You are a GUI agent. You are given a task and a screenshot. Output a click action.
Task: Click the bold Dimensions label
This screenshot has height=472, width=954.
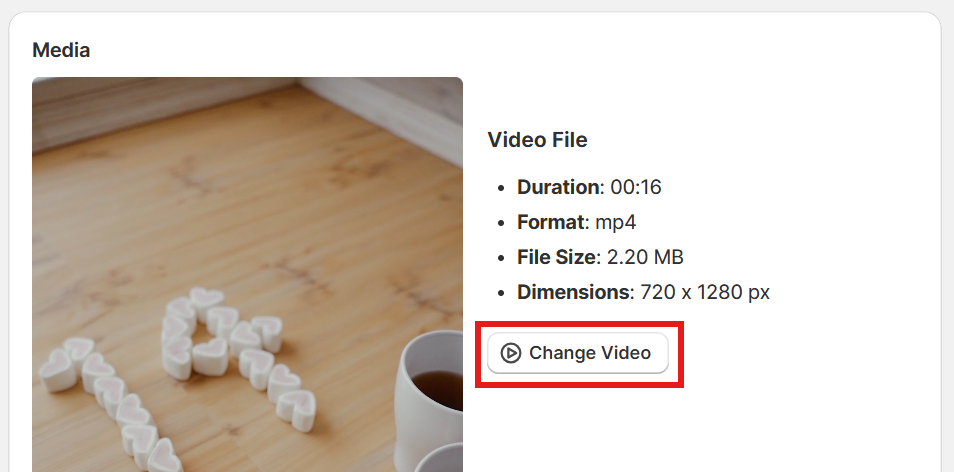point(573,293)
